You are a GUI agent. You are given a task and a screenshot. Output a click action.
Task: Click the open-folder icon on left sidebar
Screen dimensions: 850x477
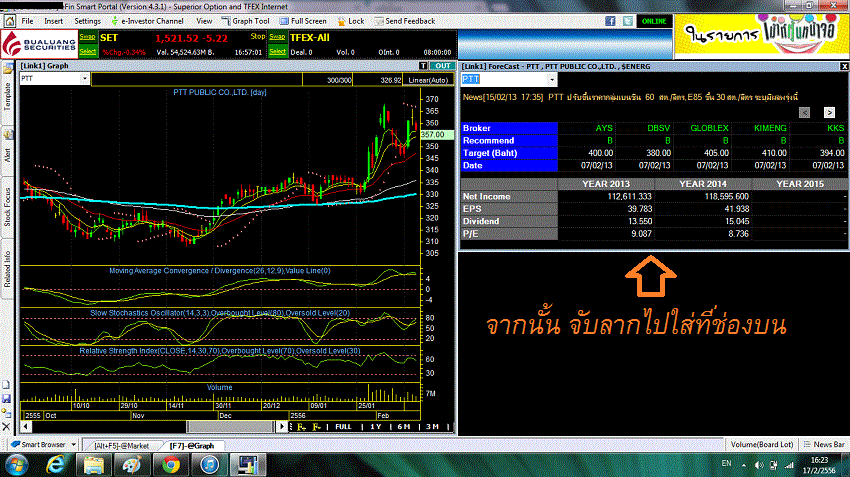tap(8, 69)
